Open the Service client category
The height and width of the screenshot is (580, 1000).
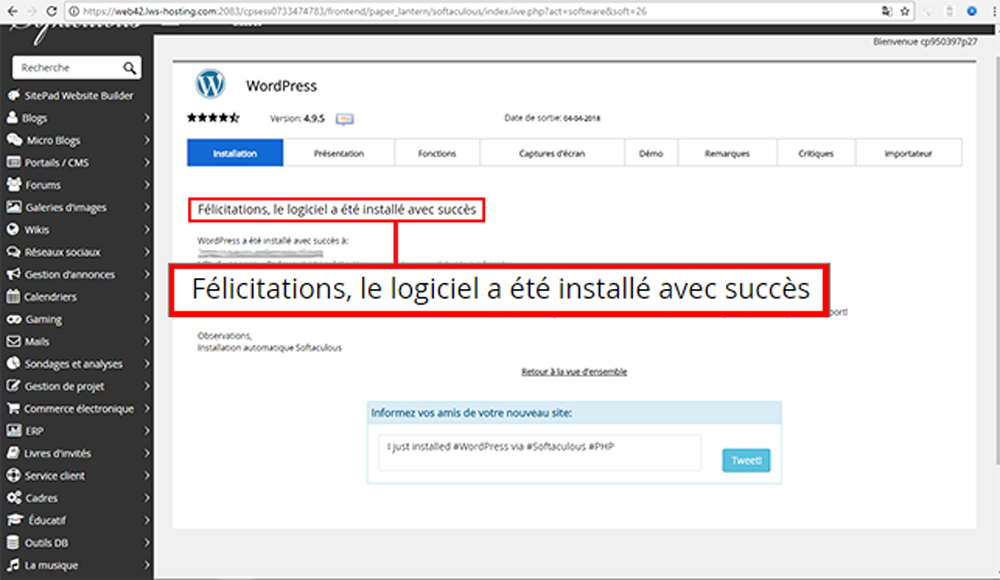tap(54, 475)
